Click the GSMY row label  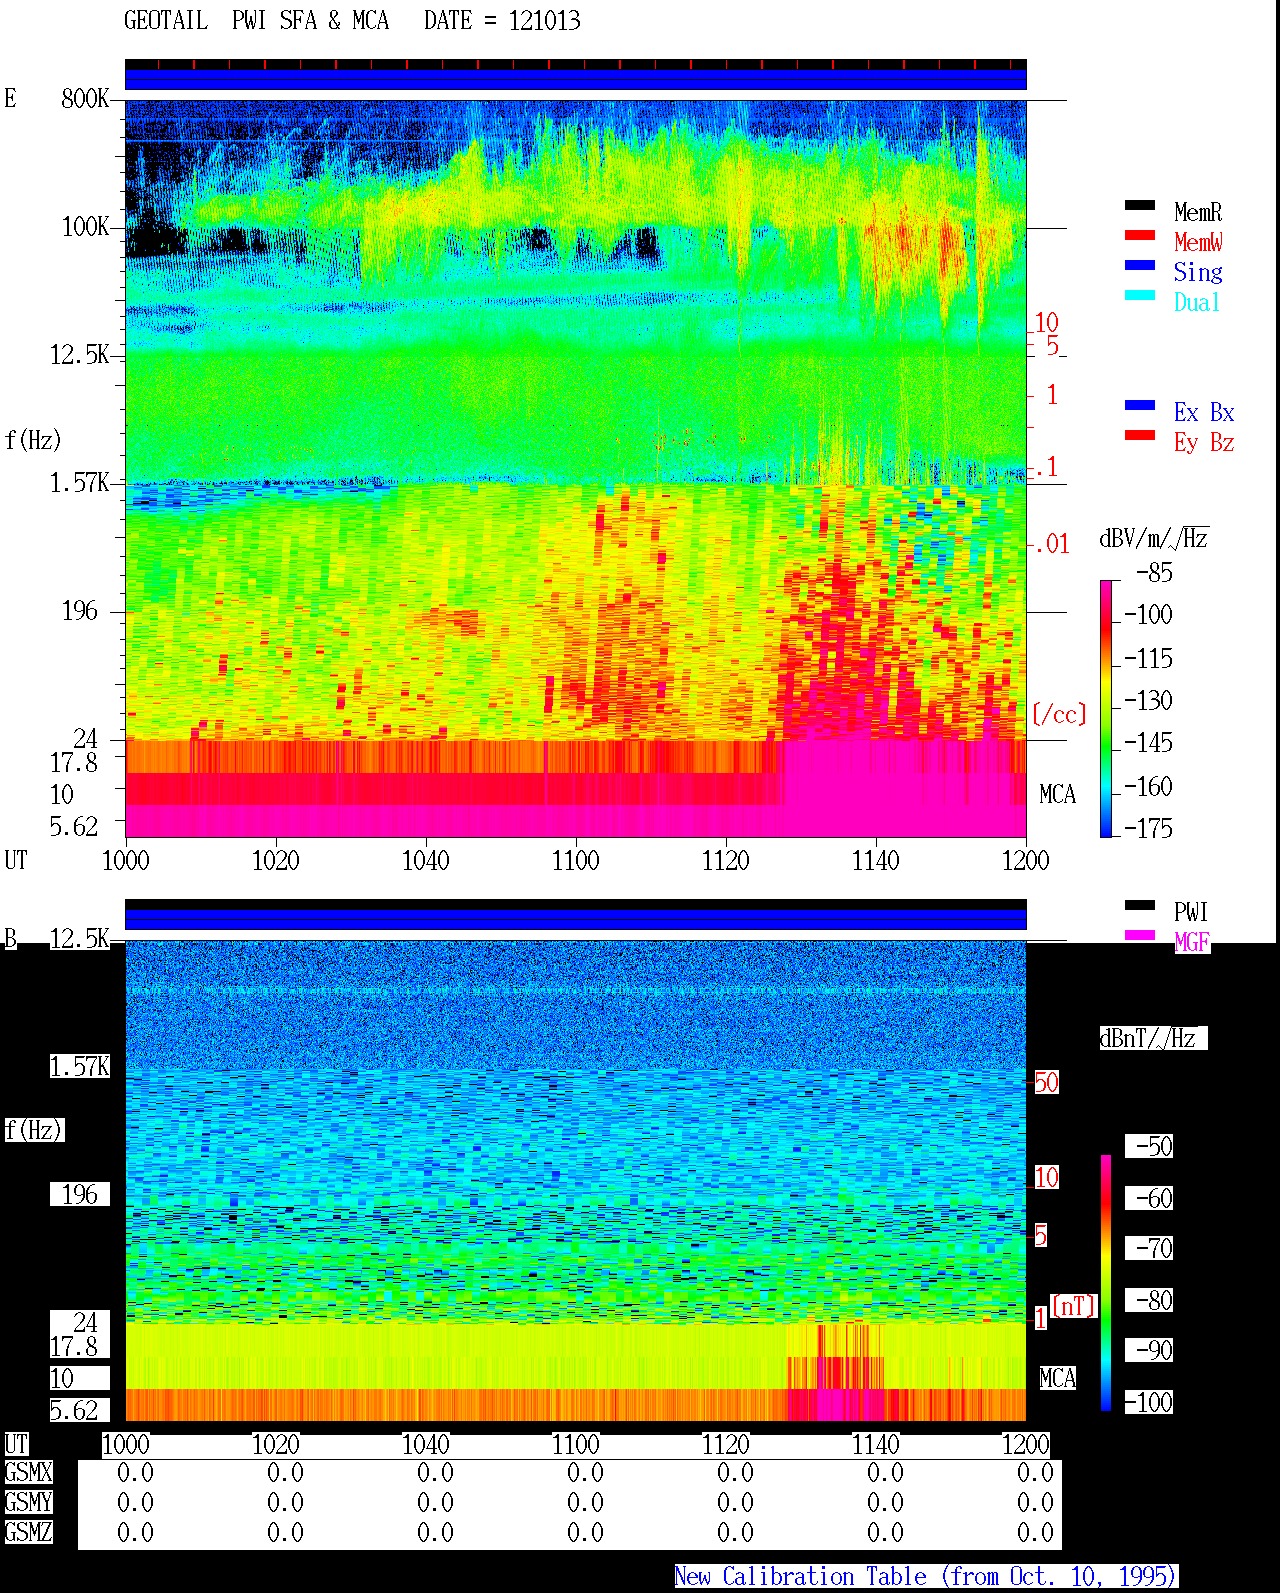click(x=28, y=1502)
